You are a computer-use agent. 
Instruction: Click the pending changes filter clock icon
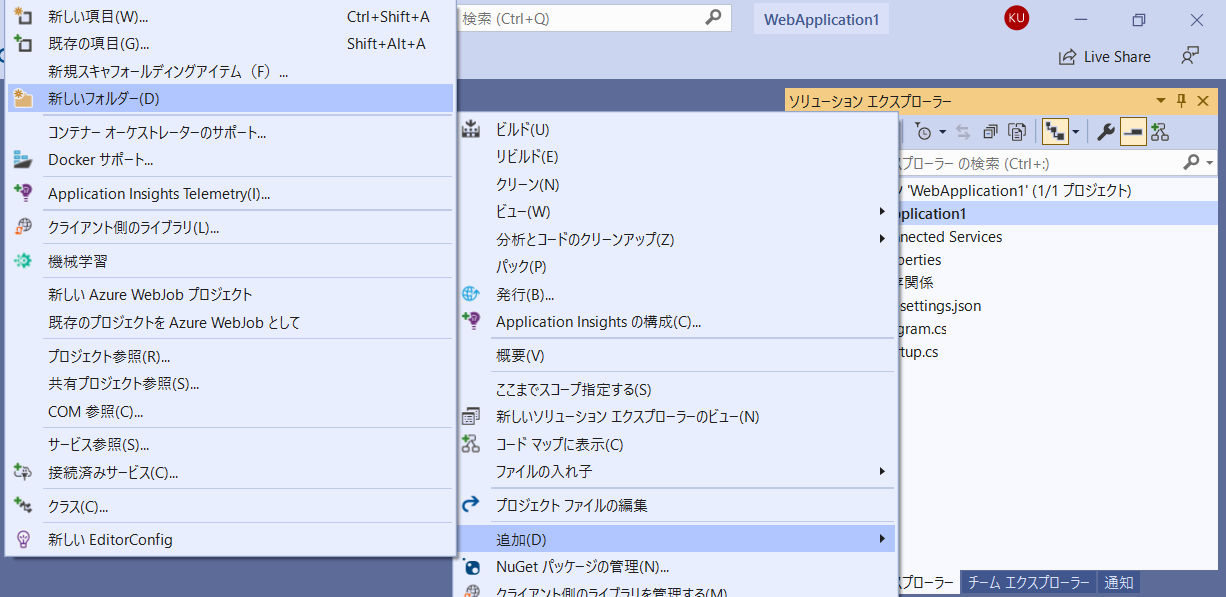pos(923,132)
